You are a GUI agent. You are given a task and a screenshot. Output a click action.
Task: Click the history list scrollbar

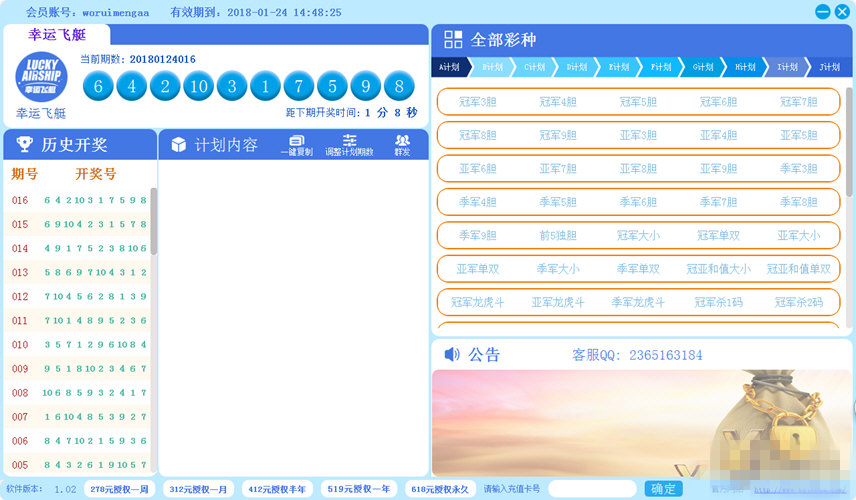153,221
